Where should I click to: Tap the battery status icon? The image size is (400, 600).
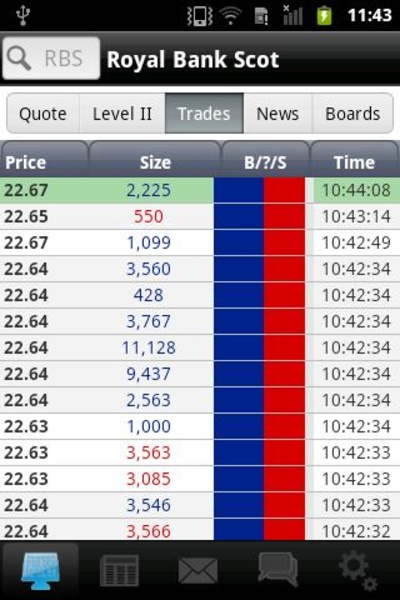pos(324,16)
